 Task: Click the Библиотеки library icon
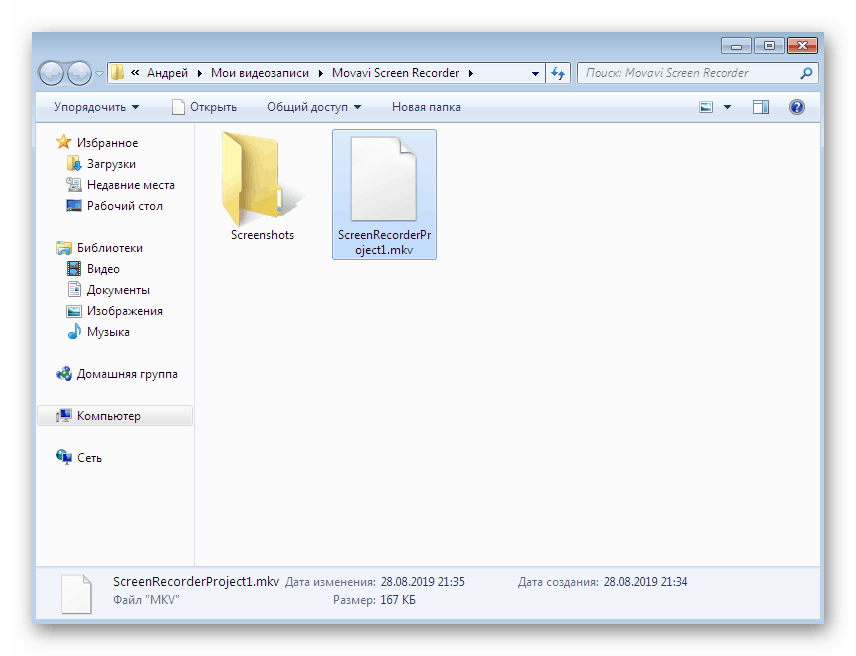[x=64, y=248]
